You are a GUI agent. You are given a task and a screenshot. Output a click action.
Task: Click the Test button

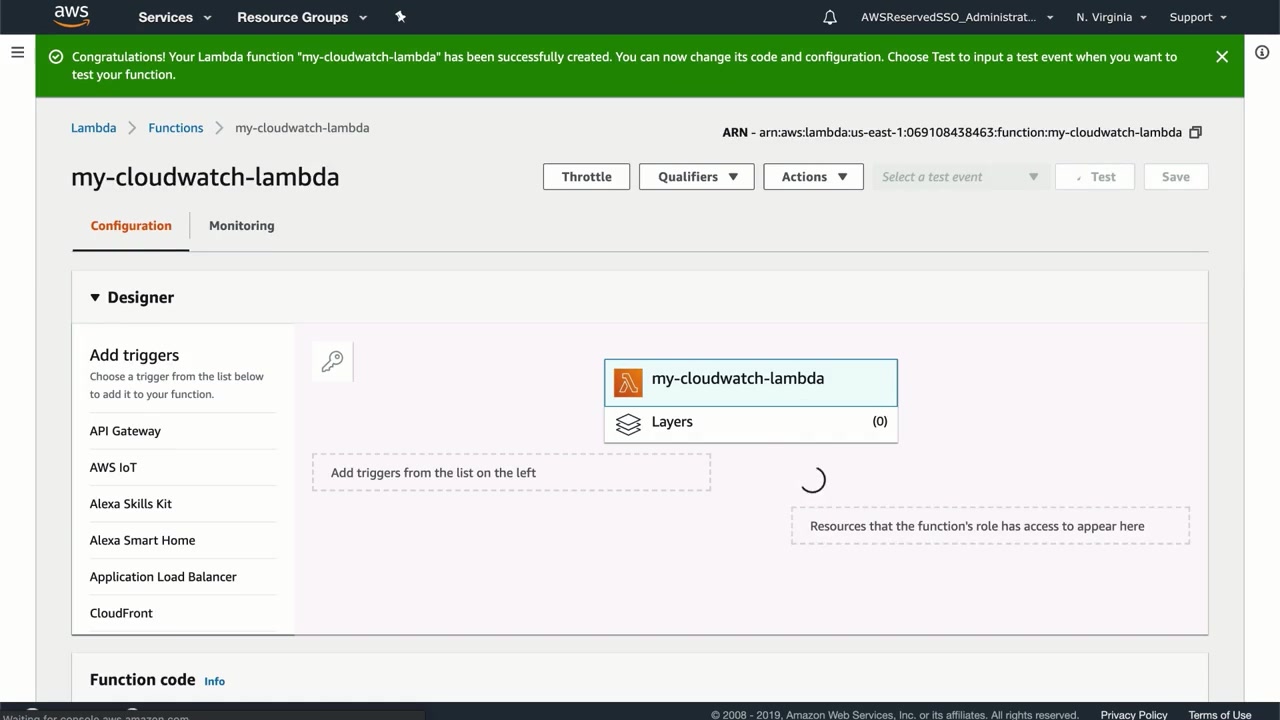[x=1094, y=177]
